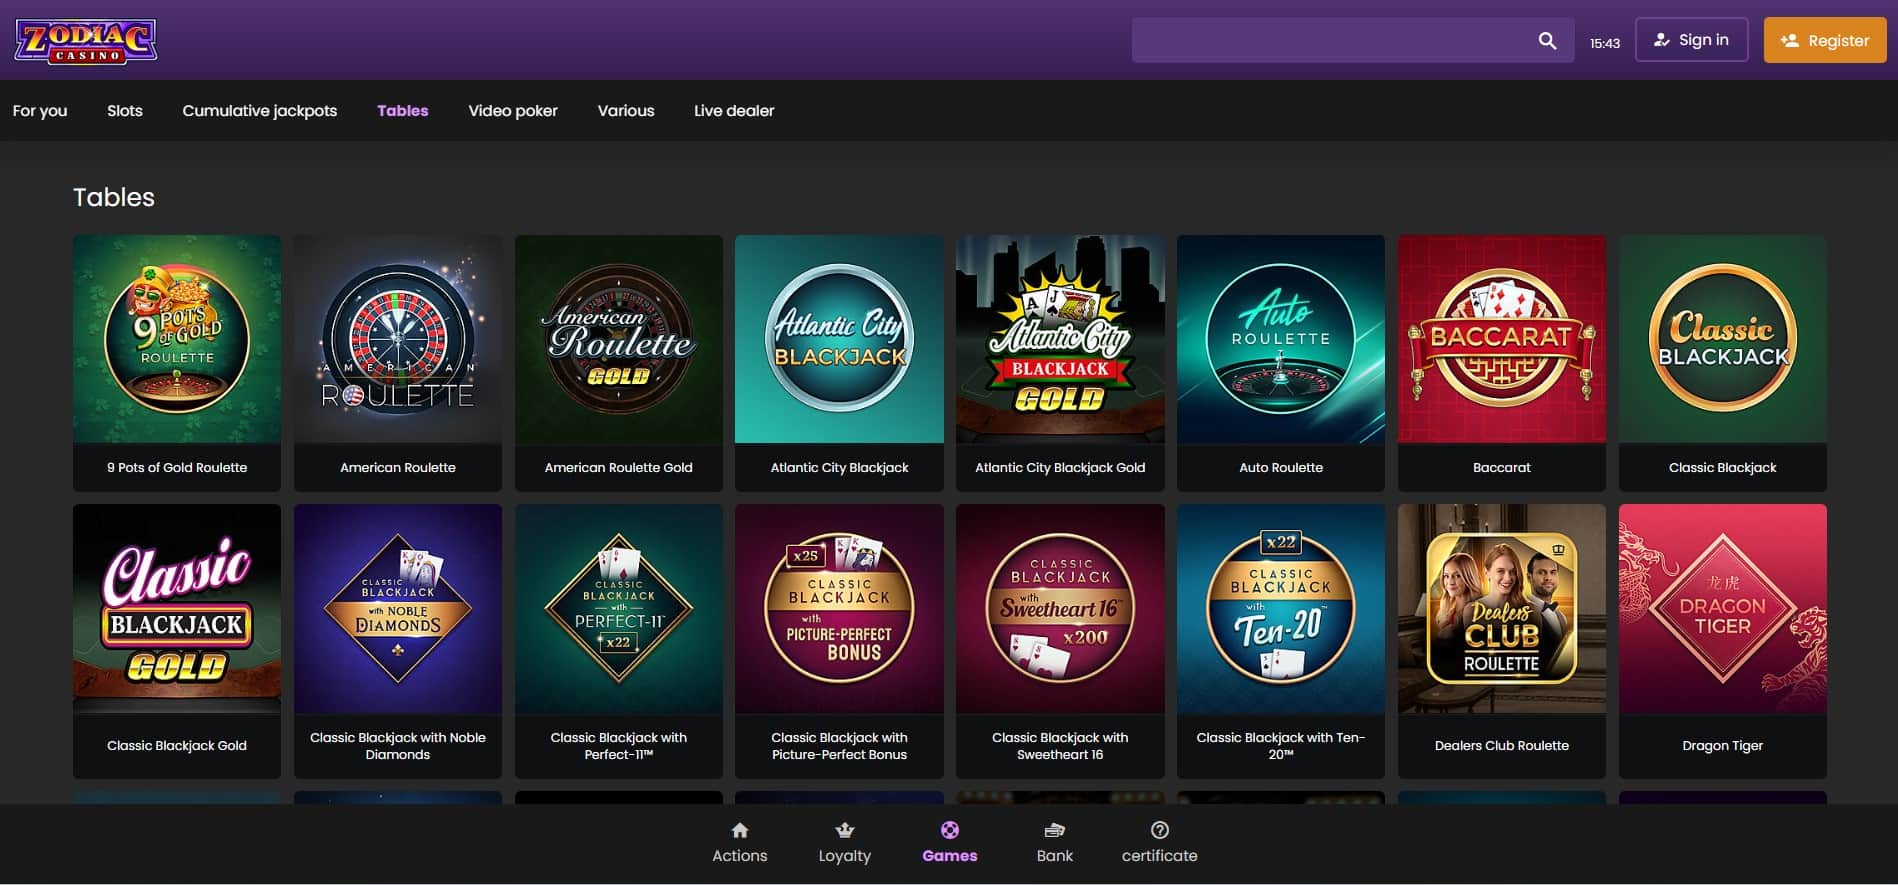
Task: Open the Live dealer tab
Action: pos(734,111)
